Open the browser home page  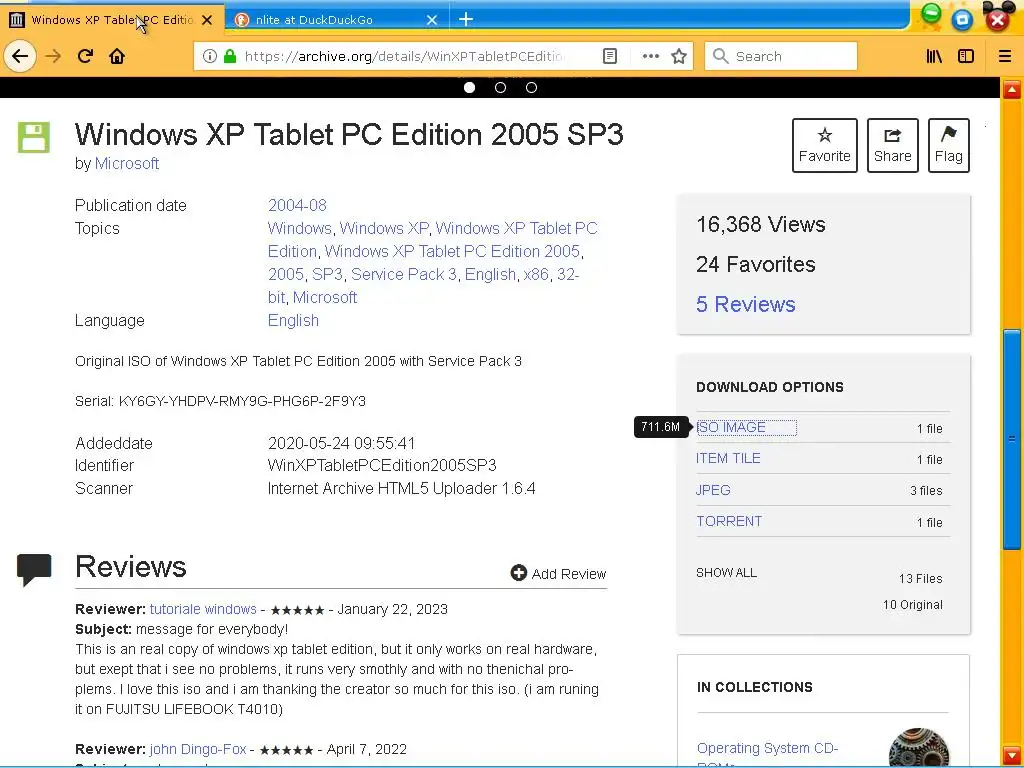click(x=117, y=56)
